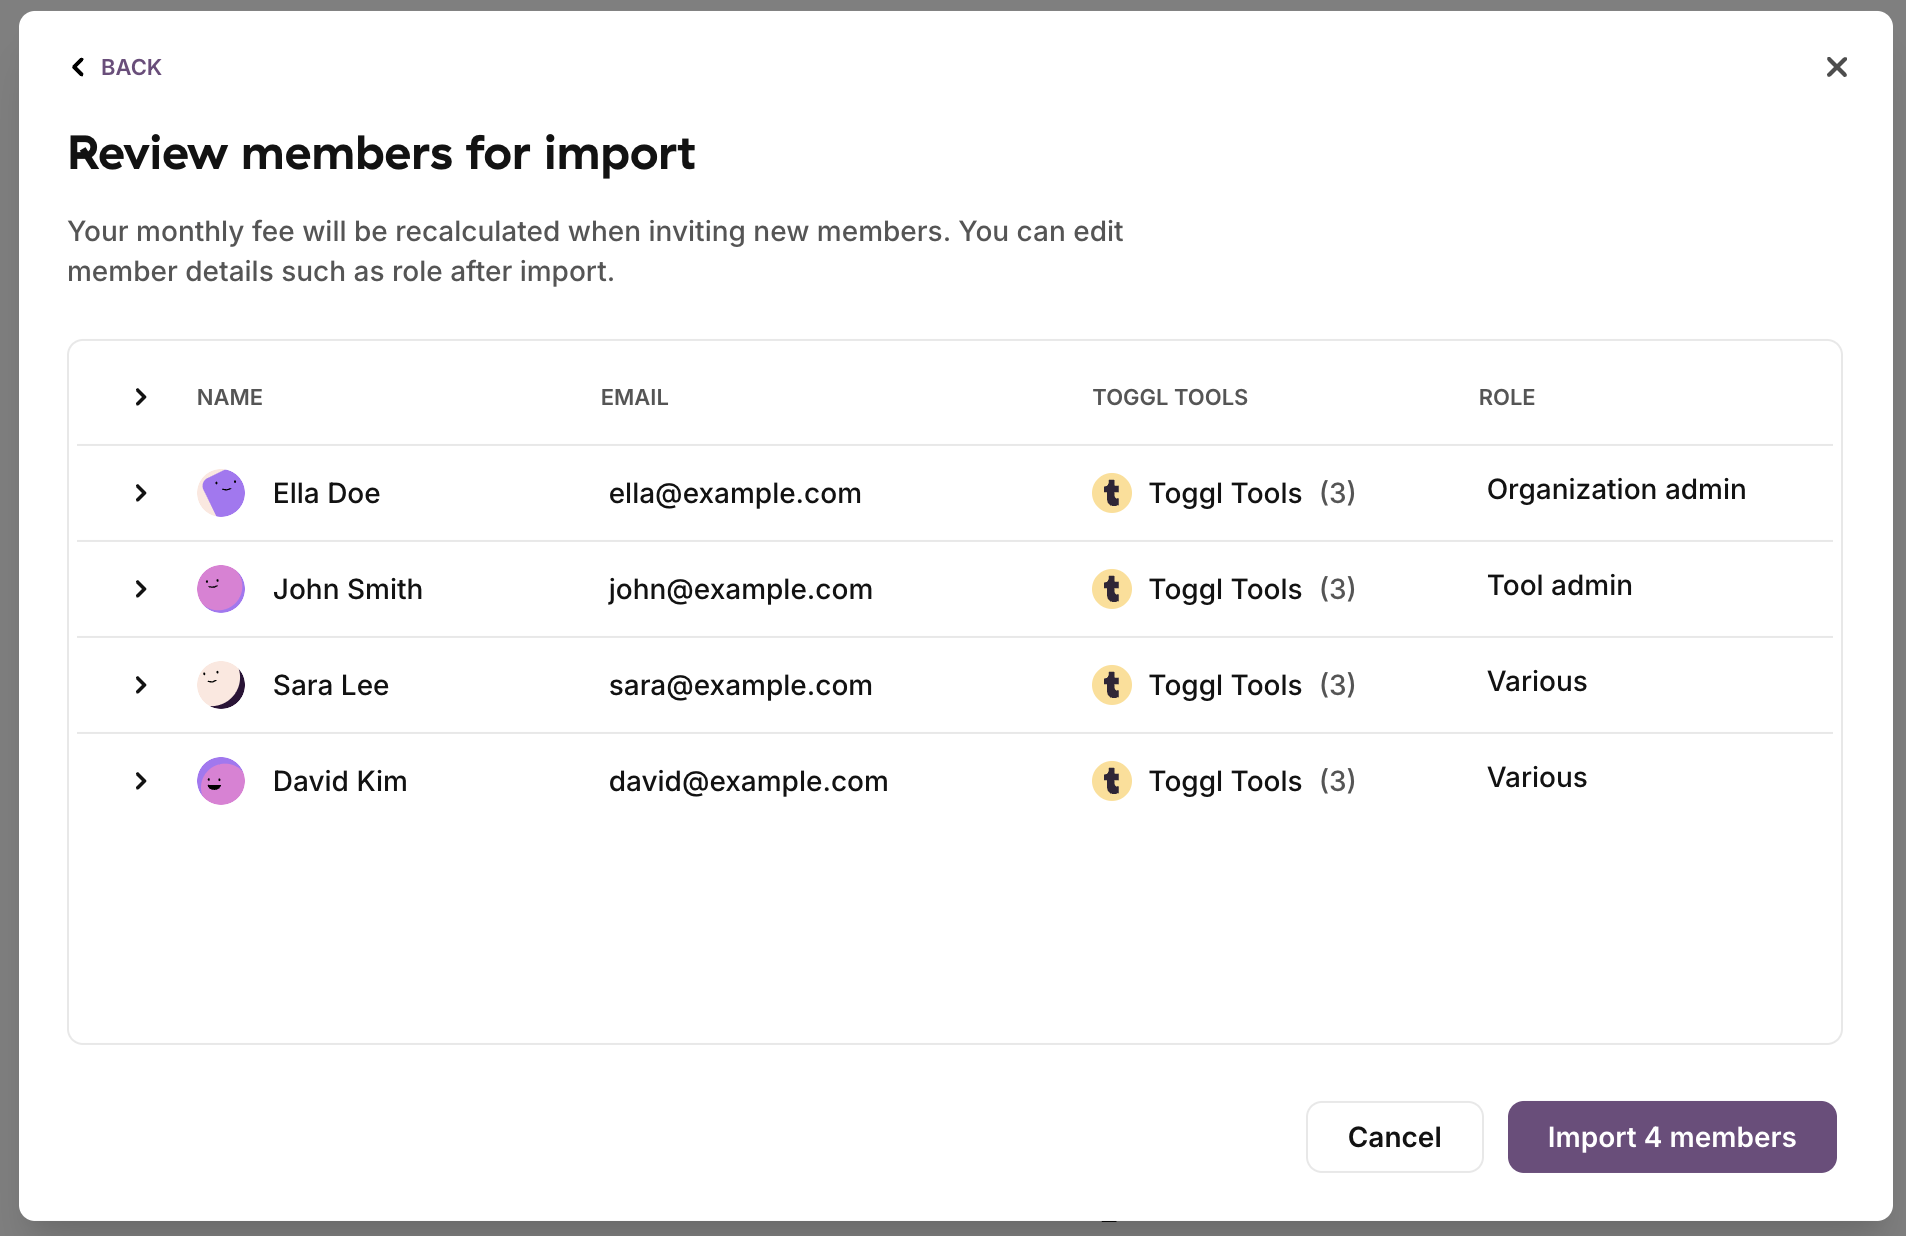
Task: Cancel the member import
Action: click(x=1394, y=1137)
